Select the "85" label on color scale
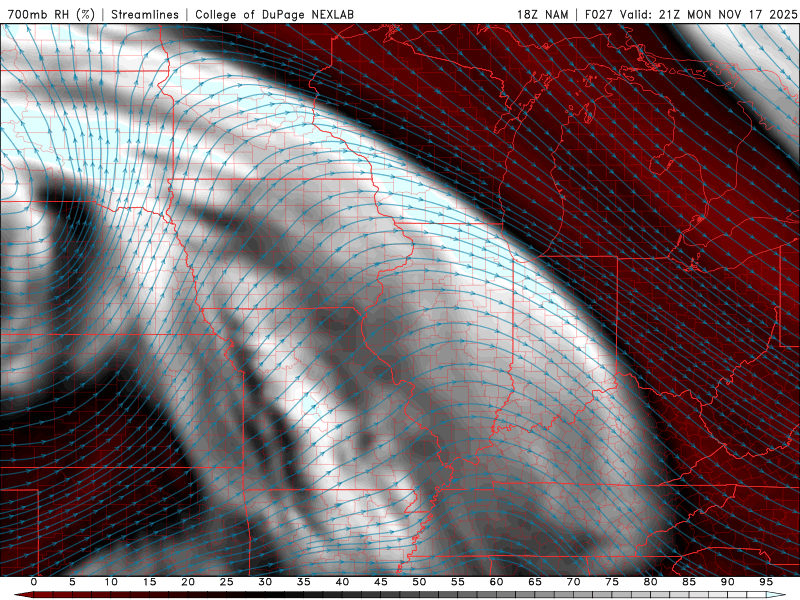The image size is (800, 600). (x=689, y=582)
